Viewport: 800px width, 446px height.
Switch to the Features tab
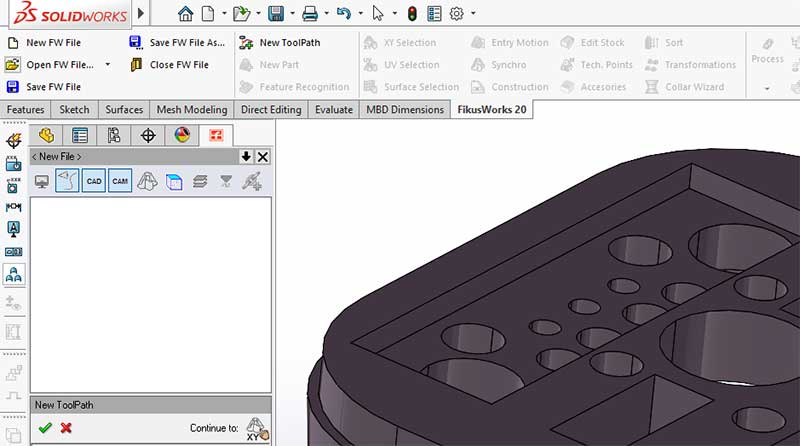tap(26, 110)
